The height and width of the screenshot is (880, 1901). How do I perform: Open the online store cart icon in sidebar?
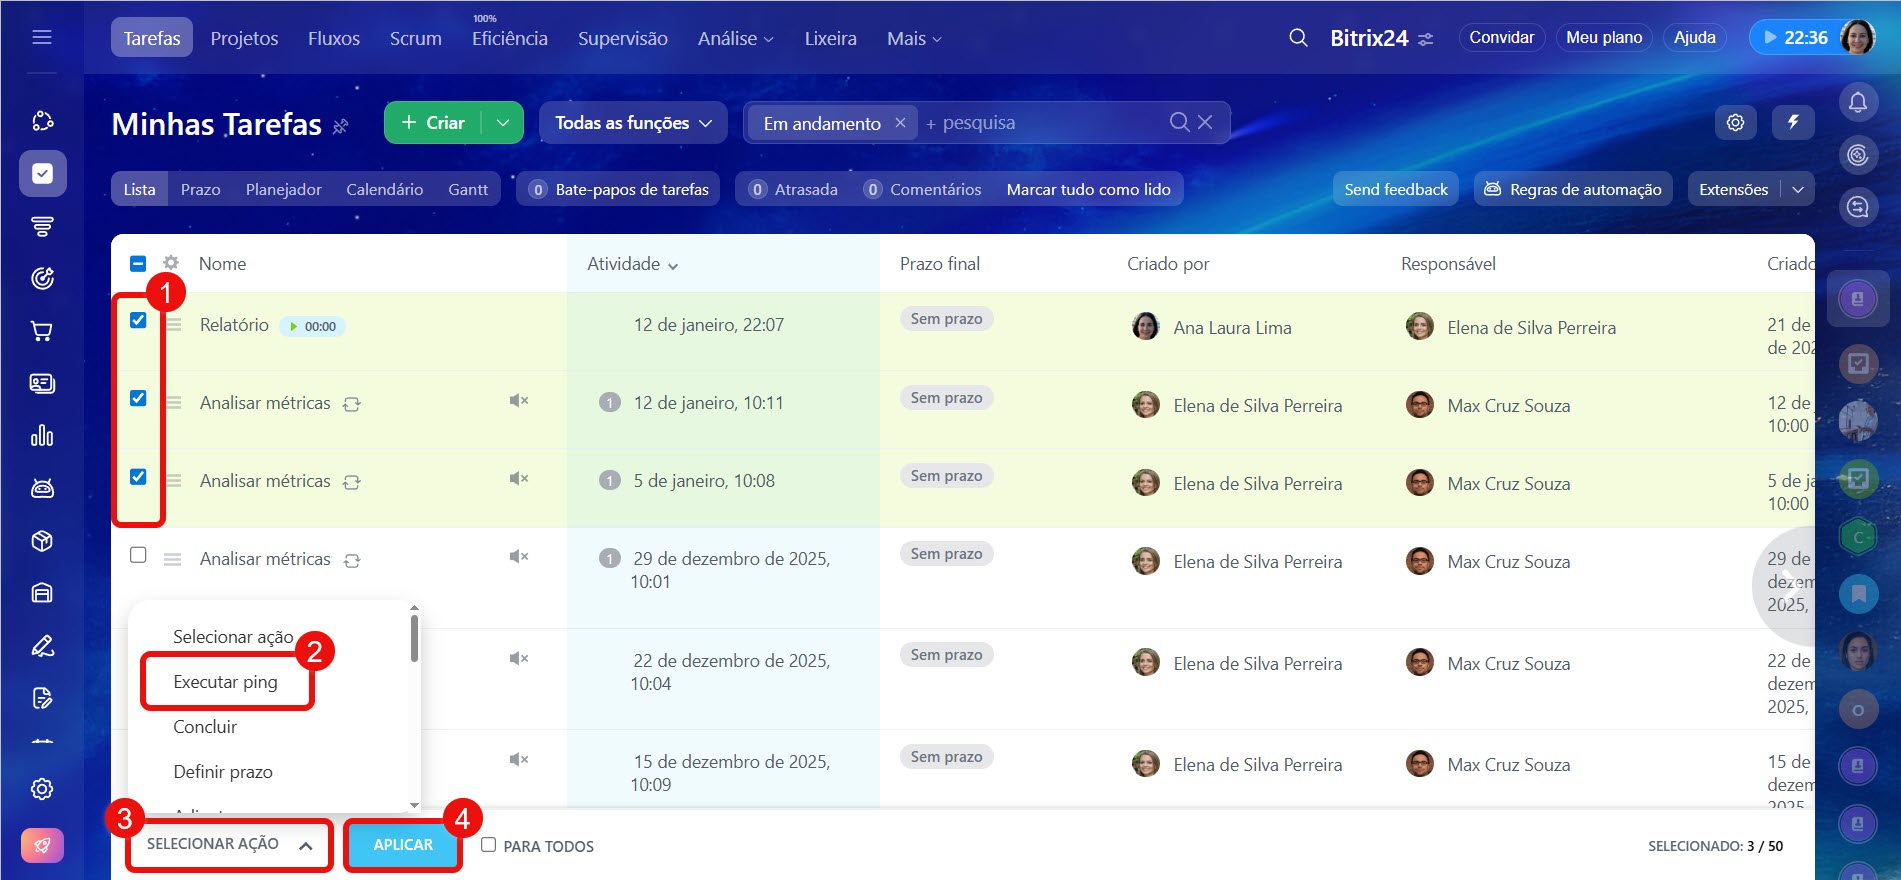click(x=42, y=331)
